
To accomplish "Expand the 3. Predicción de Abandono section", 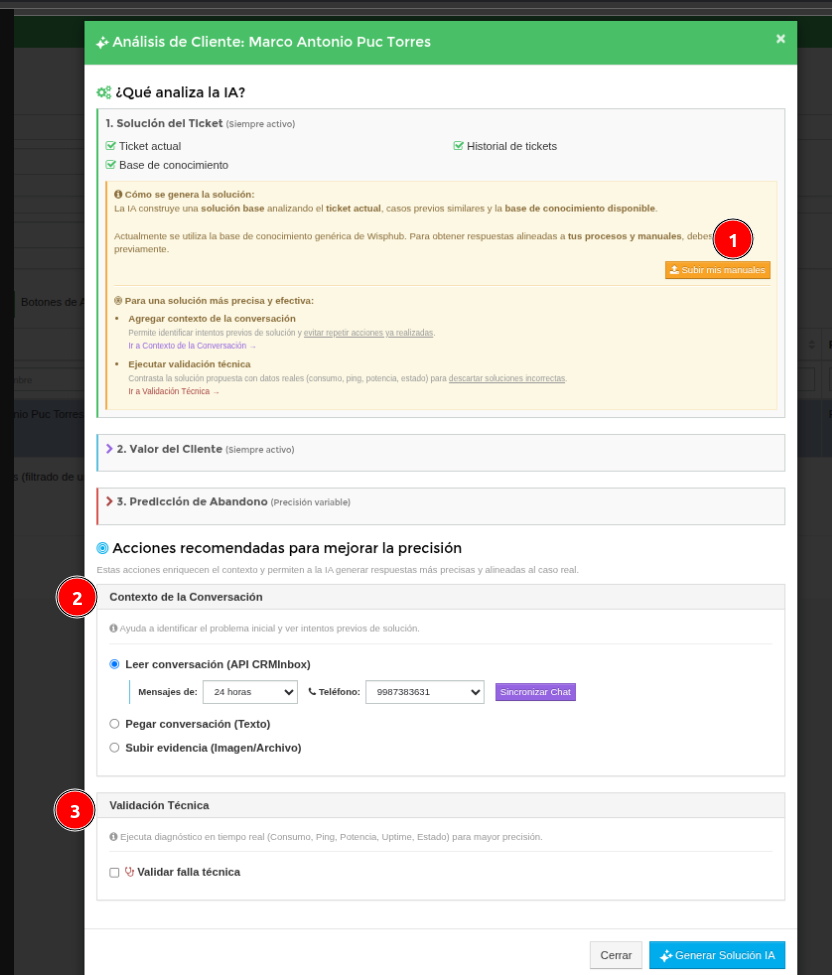I will [191, 502].
